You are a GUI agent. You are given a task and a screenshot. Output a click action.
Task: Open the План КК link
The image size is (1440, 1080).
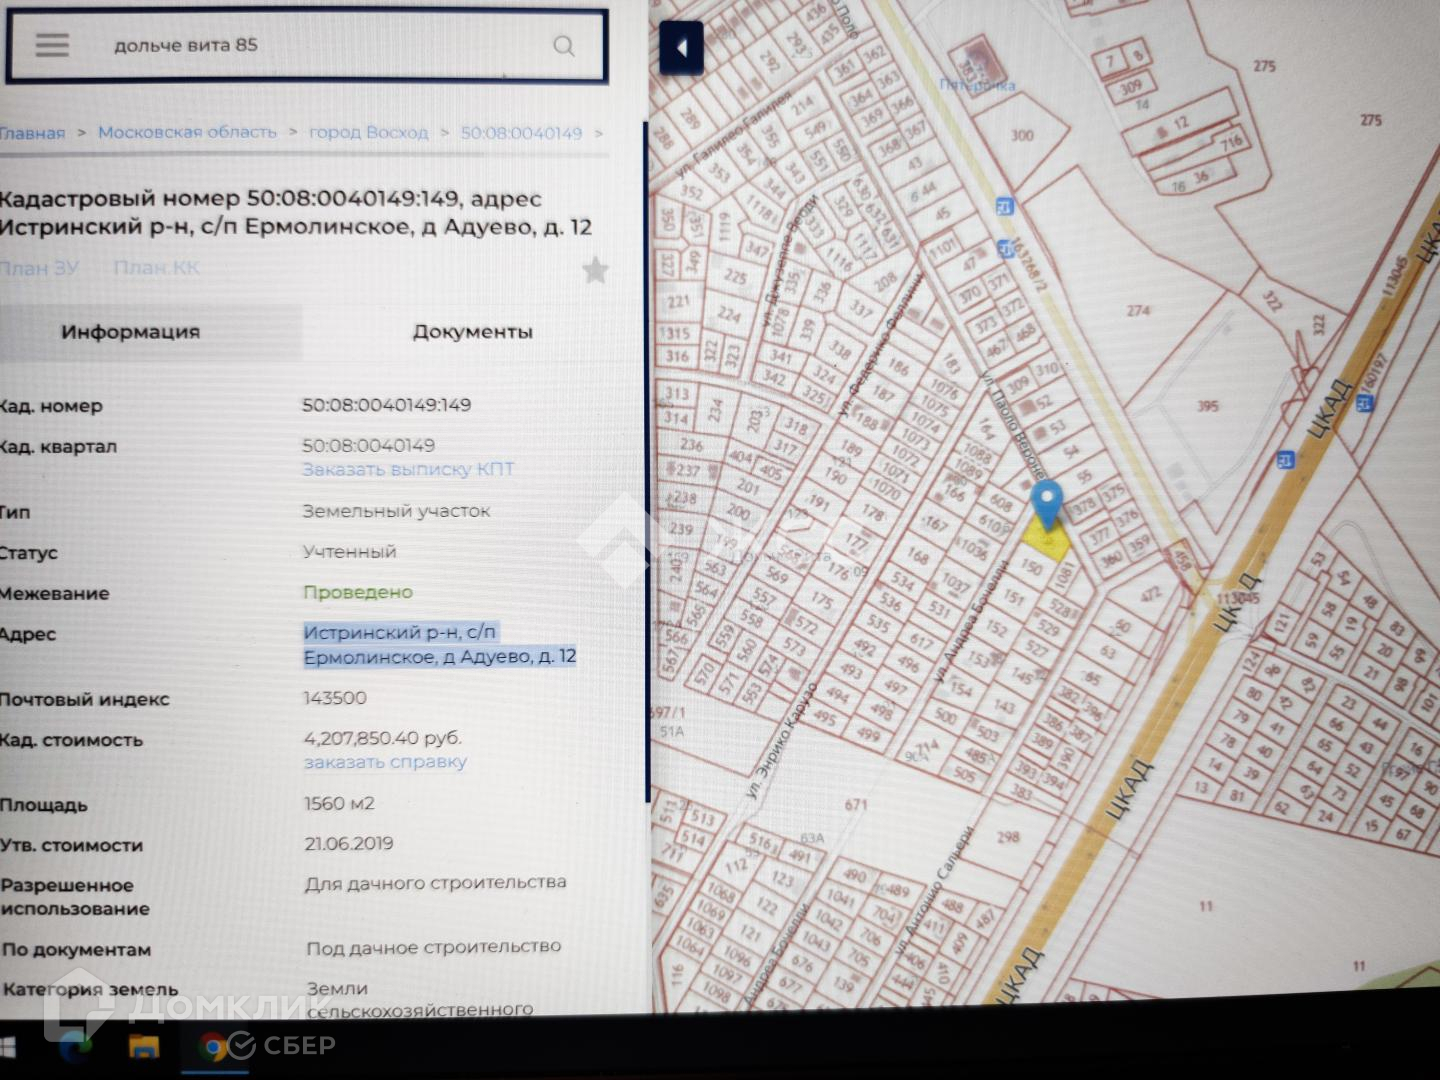[157, 268]
